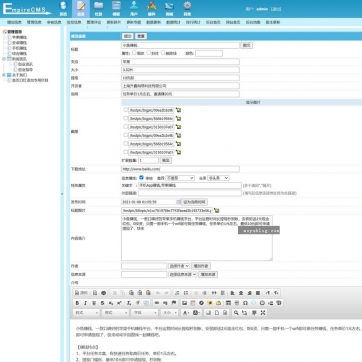Click the 重置 (reset) button
Viewport: 362px width, 362px height.
(x=141, y=36)
